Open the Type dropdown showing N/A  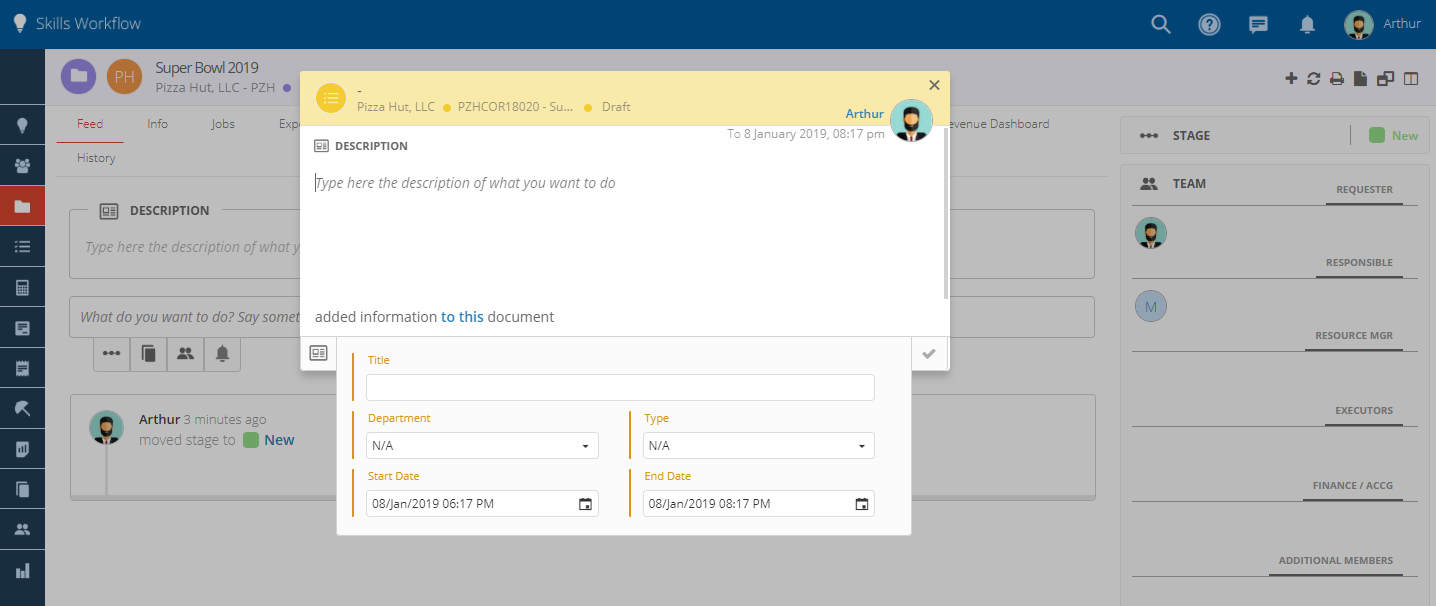758,445
